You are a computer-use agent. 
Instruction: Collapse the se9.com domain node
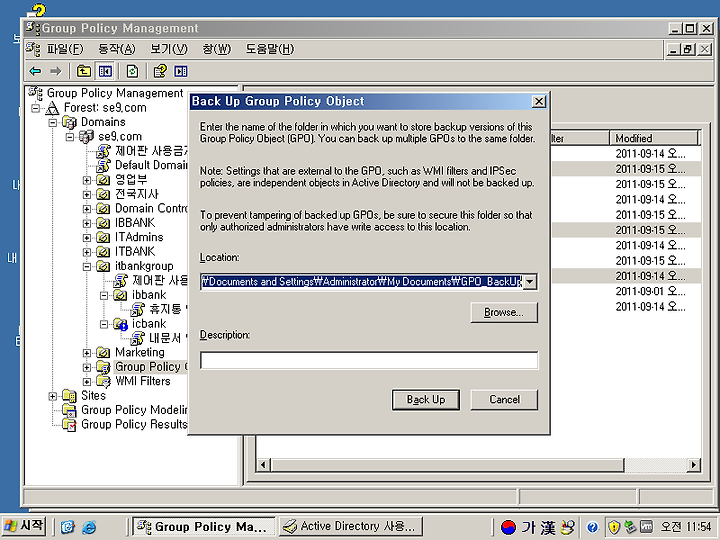click(70, 137)
